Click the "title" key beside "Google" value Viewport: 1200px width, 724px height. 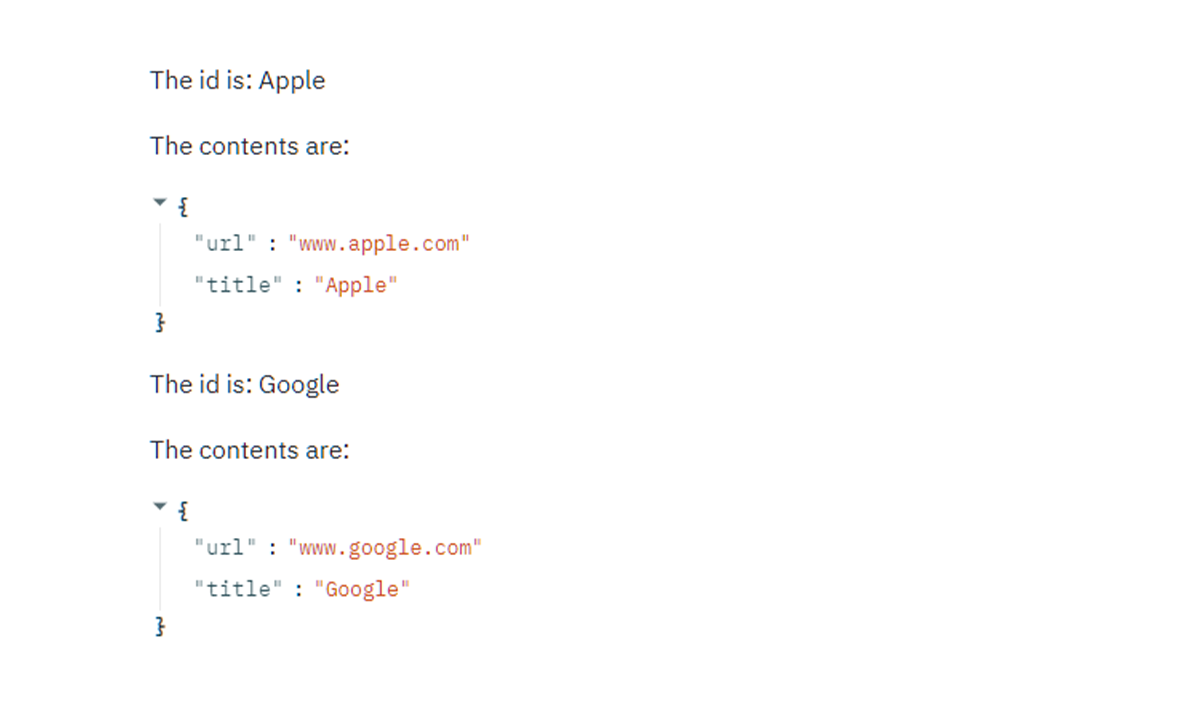(x=238, y=589)
